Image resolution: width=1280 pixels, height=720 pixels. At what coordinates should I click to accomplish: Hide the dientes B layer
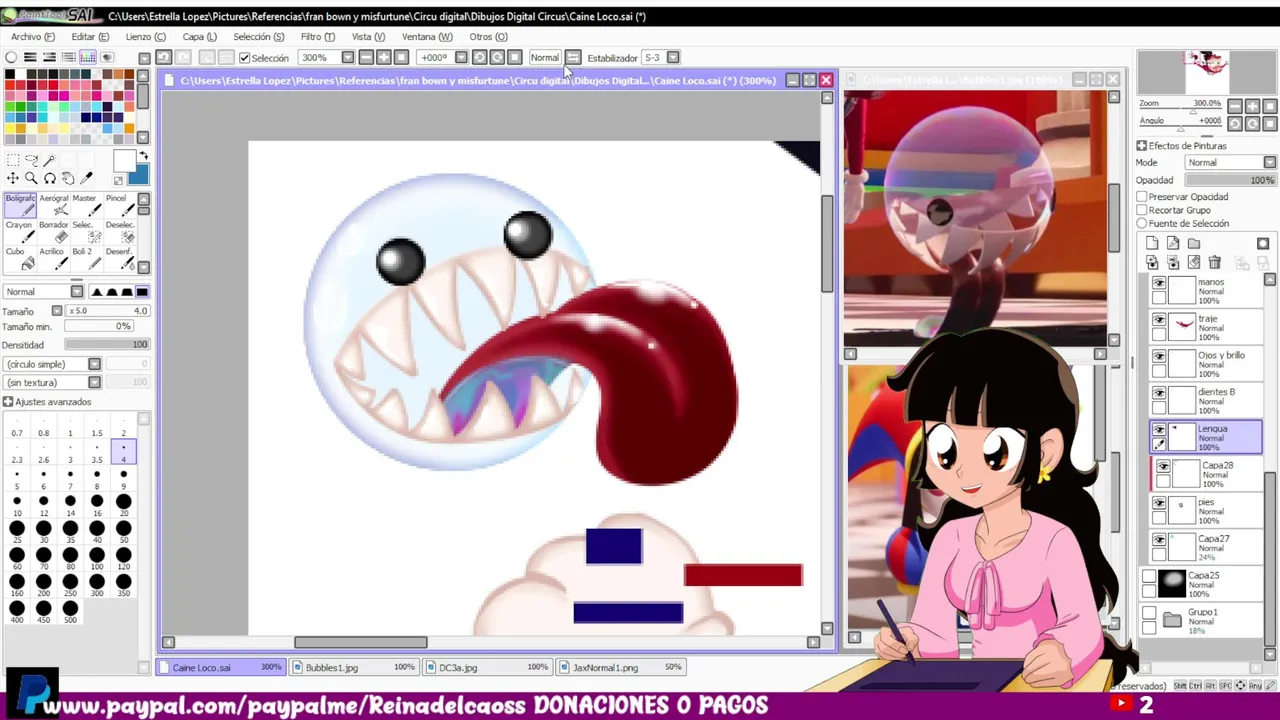(x=1159, y=393)
